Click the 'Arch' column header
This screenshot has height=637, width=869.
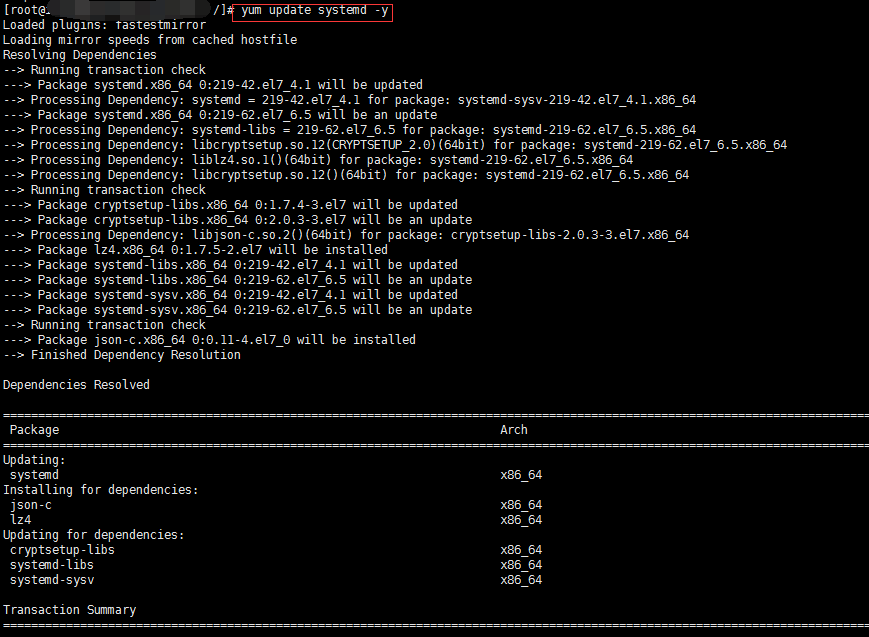514,430
